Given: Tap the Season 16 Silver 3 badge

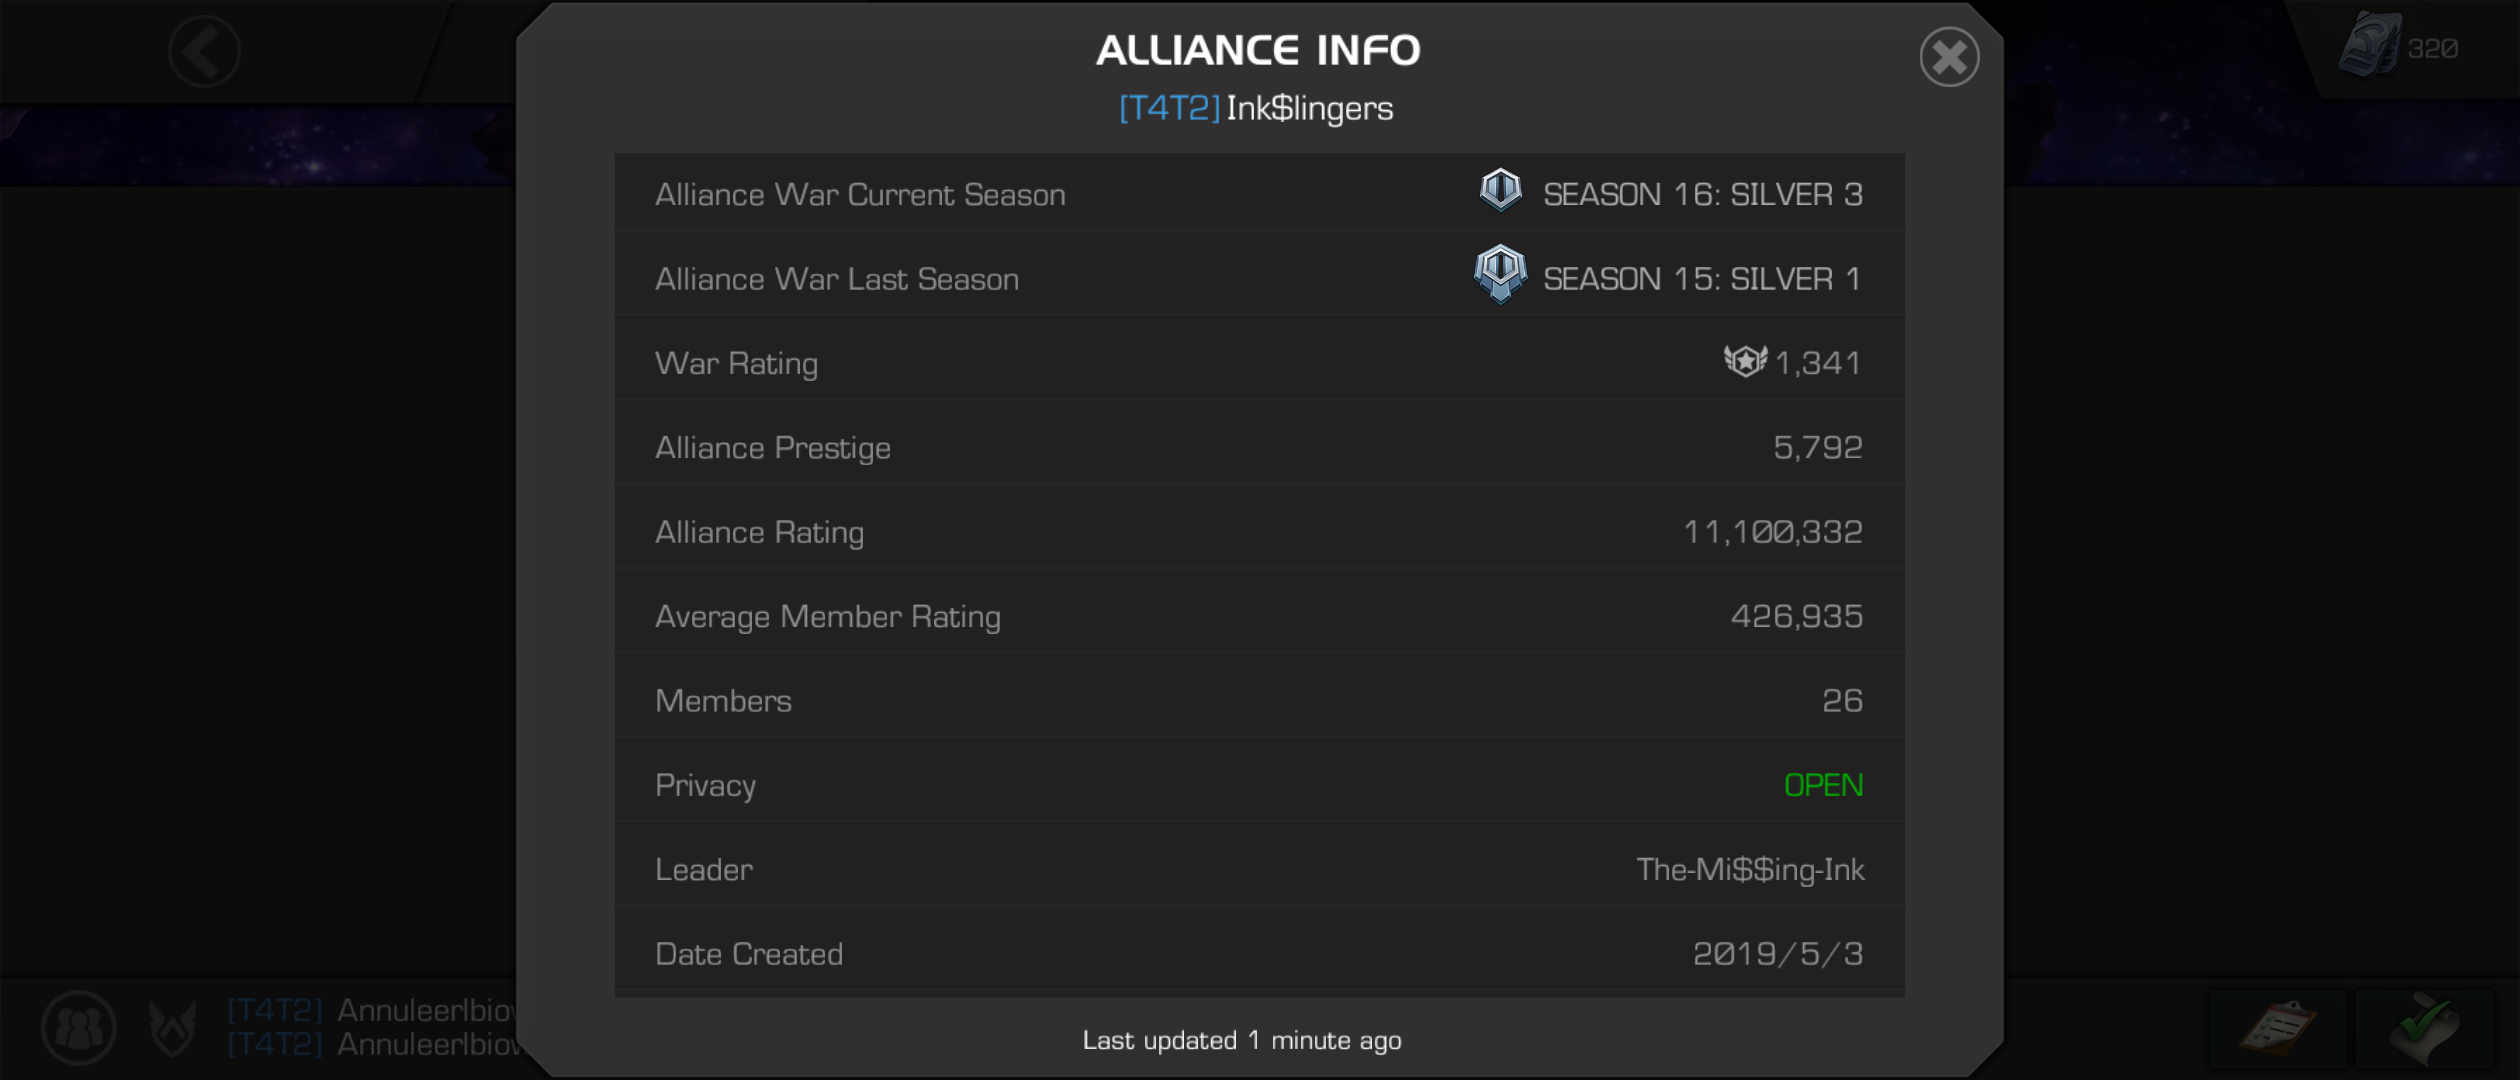Looking at the screenshot, I should 1500,191.
